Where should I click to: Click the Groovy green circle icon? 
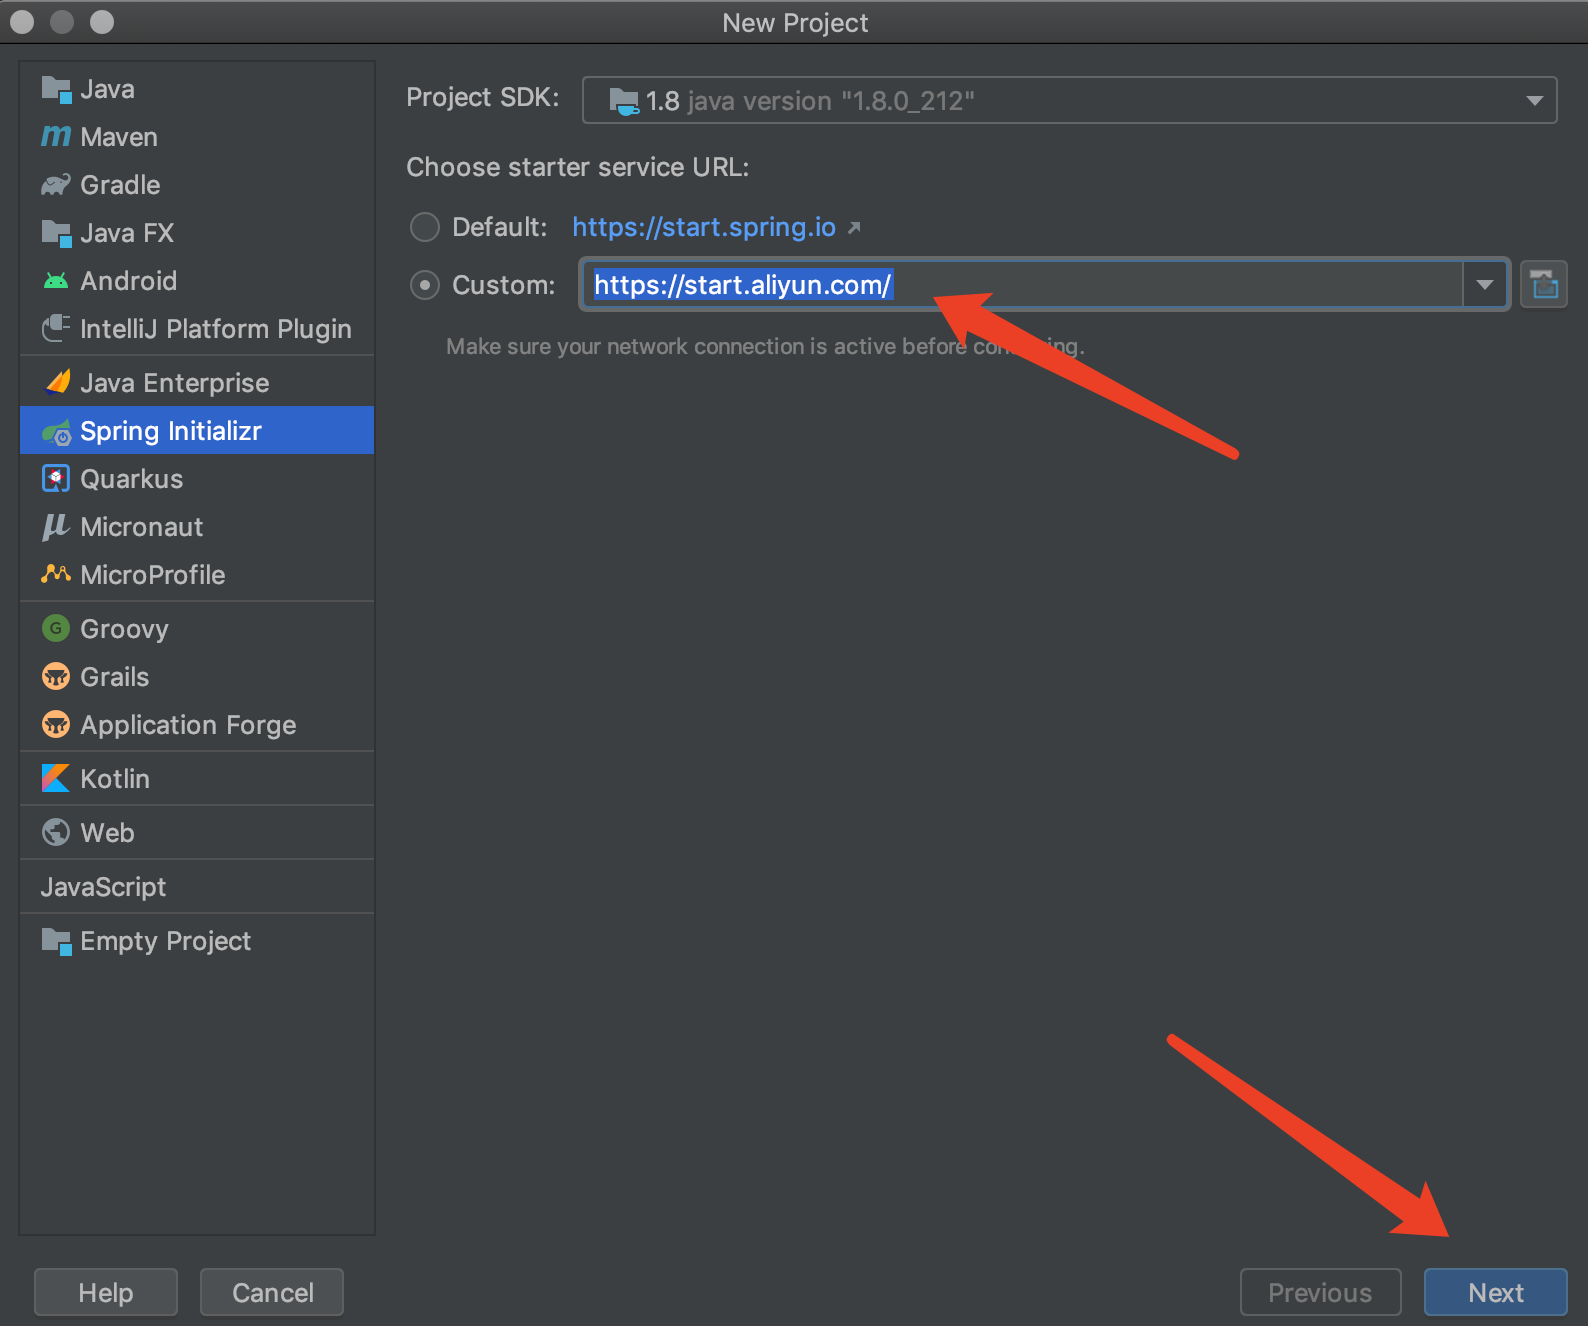[x=56, y=628]
